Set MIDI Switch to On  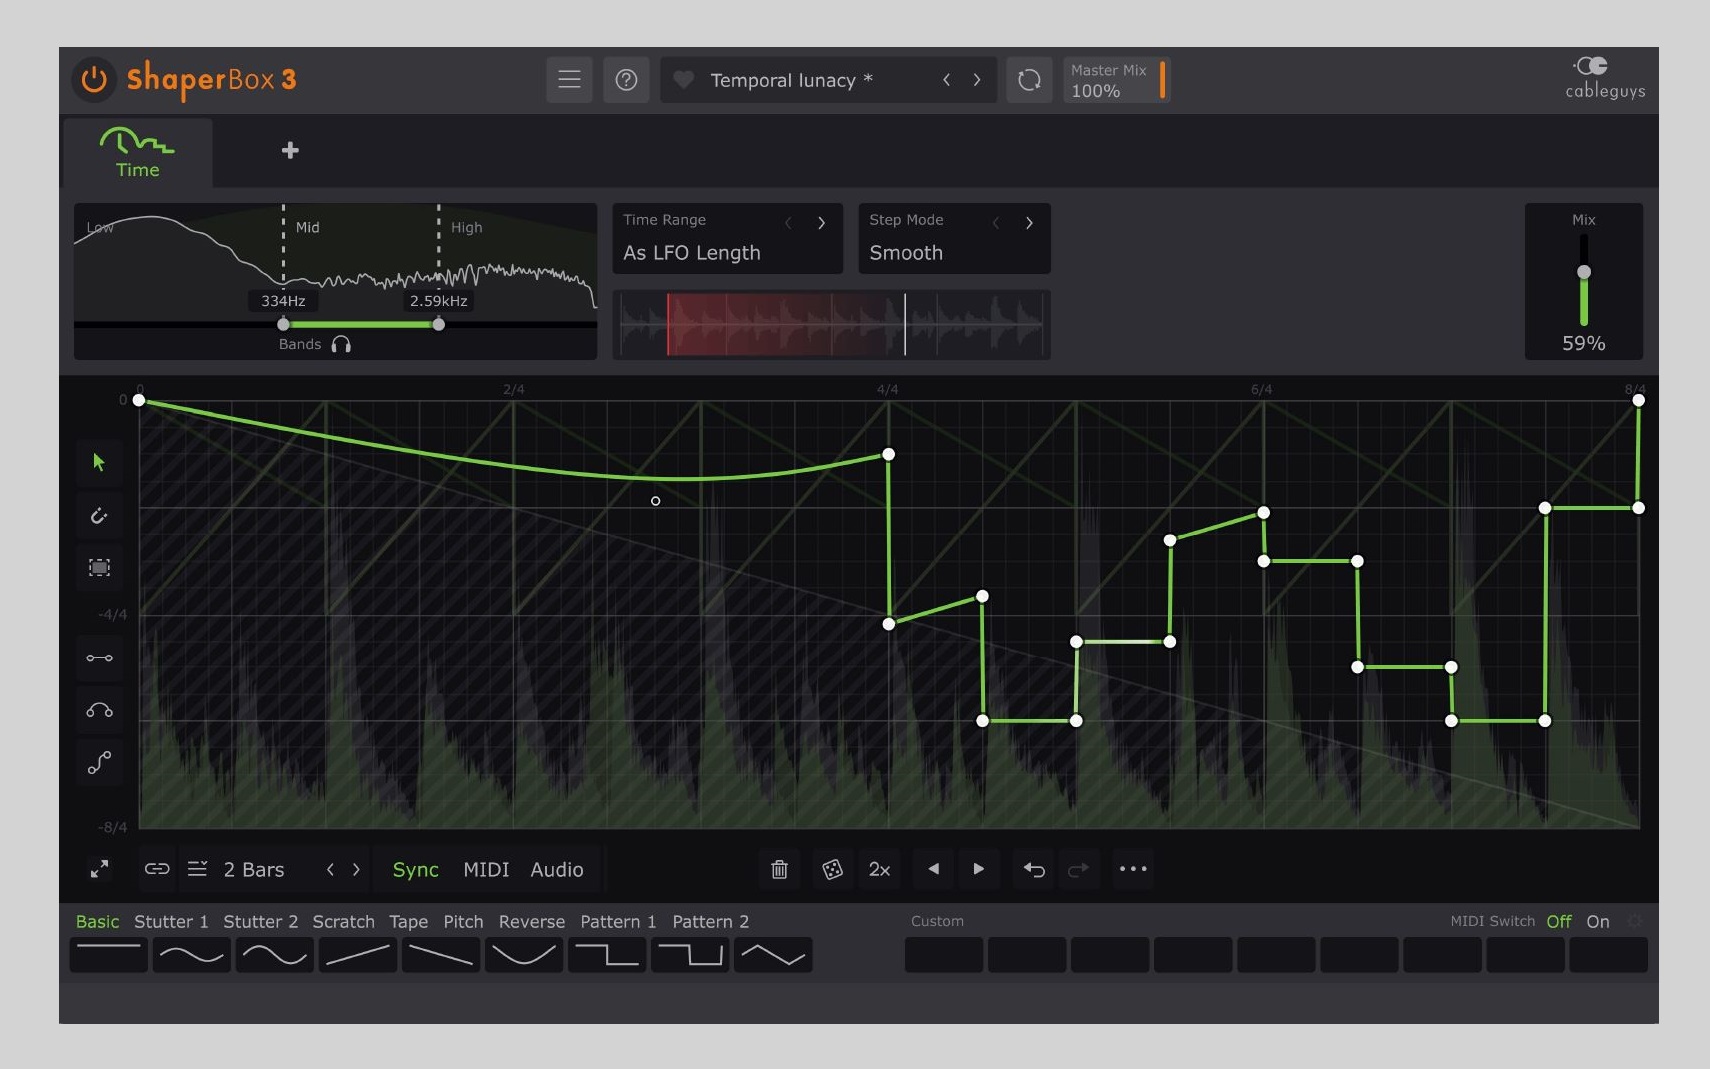(1598, 922)
